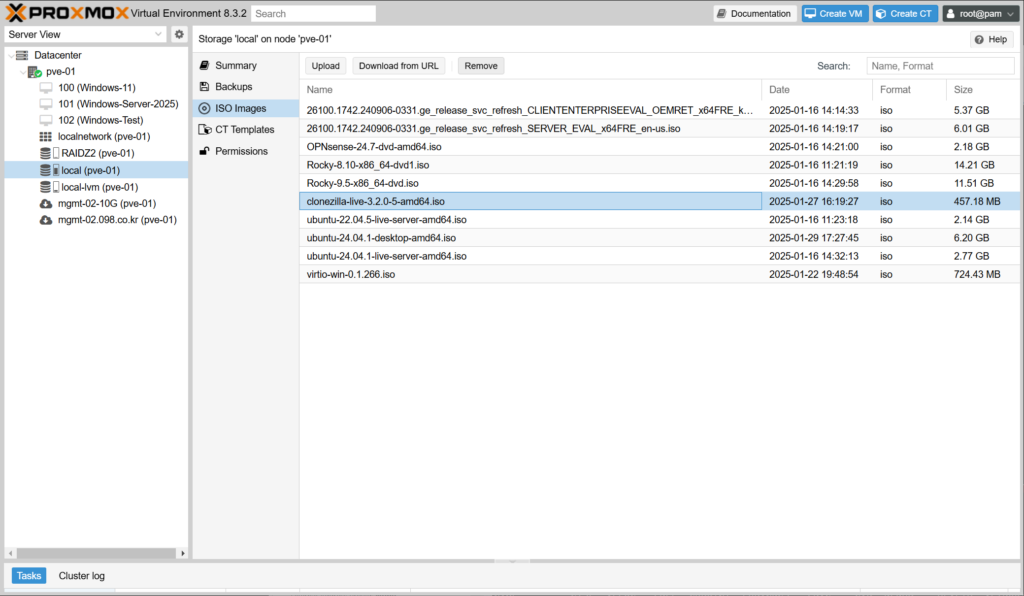Click the monitor icon for VM 100 (Windows-11)
Screen dimensions: 1024x596
(46, 88)
